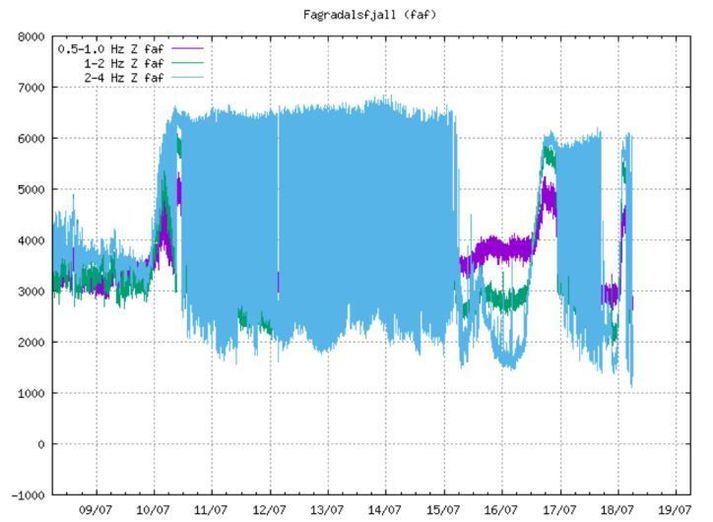Click the chart title Fagradalsfjall (faf)

pos(370,15)
